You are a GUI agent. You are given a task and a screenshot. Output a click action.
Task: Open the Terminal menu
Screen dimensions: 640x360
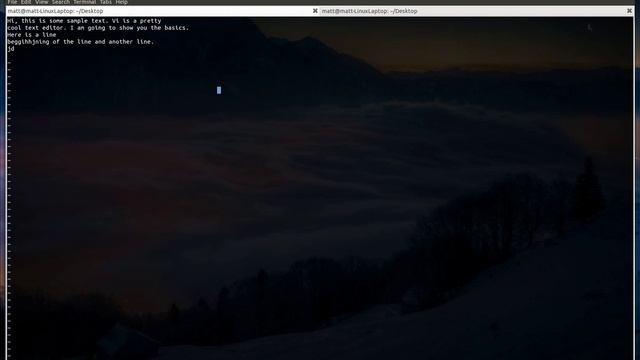coord(84,2)
